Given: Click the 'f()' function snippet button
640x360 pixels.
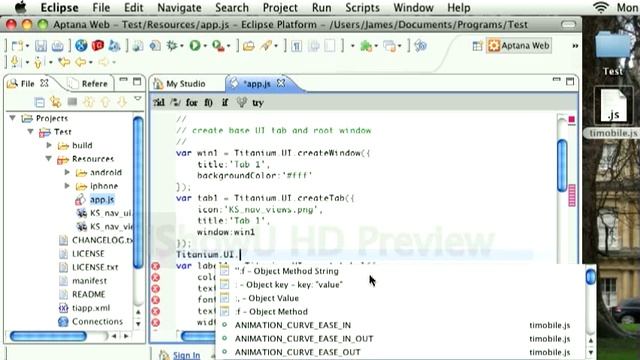Looking at the screenshot, I should coord(208,103).
